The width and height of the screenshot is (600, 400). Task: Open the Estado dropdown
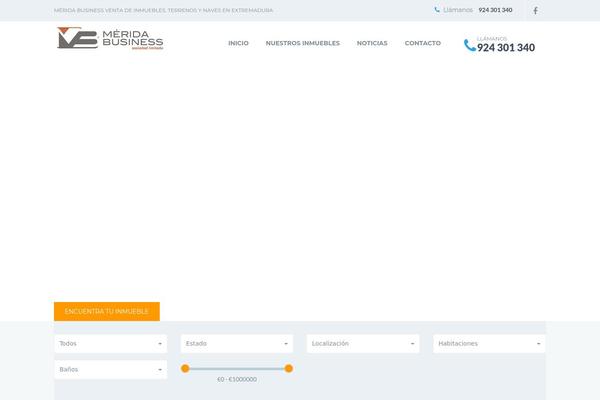[237, 344]
